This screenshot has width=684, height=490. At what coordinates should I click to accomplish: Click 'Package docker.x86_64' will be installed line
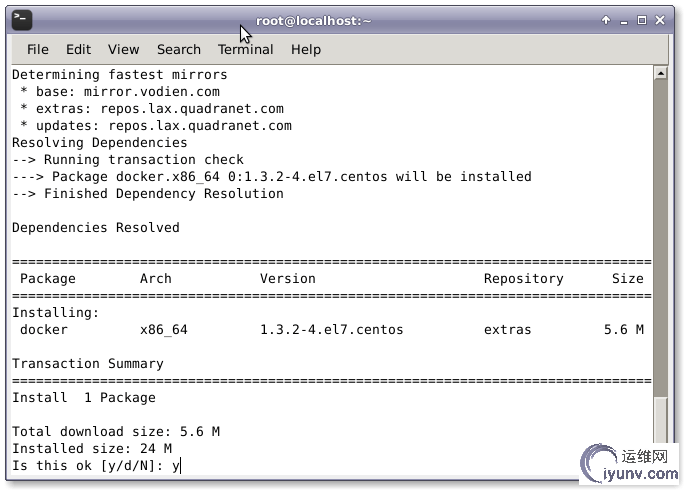tap(272, 177)
